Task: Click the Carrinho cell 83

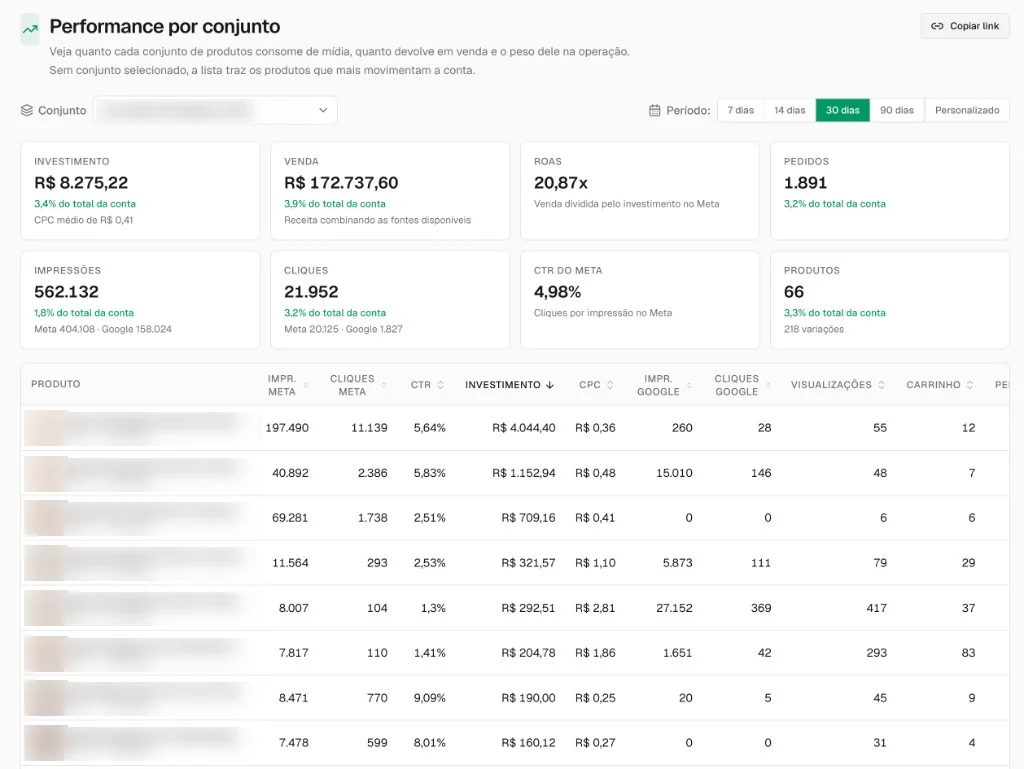Action: pyautogui.click(x=968, y=653)
